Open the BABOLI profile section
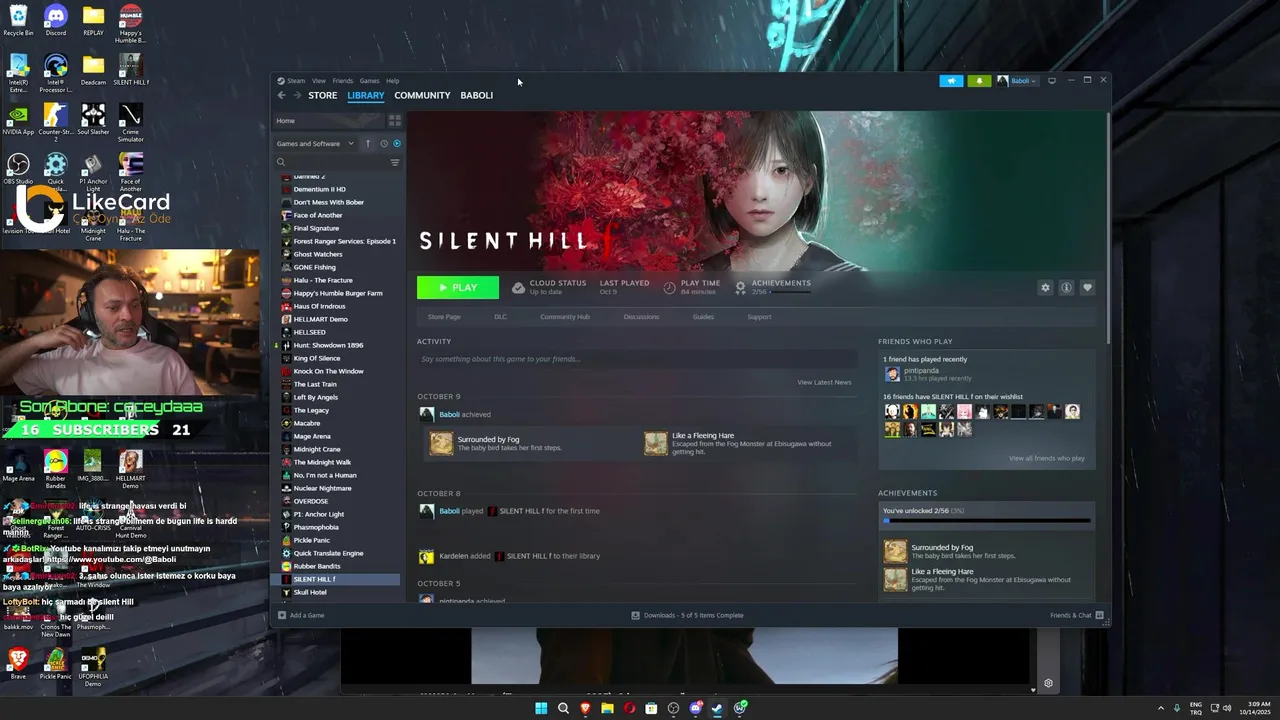The width and height of the screenshot is (1280, 720). point(477,95)
